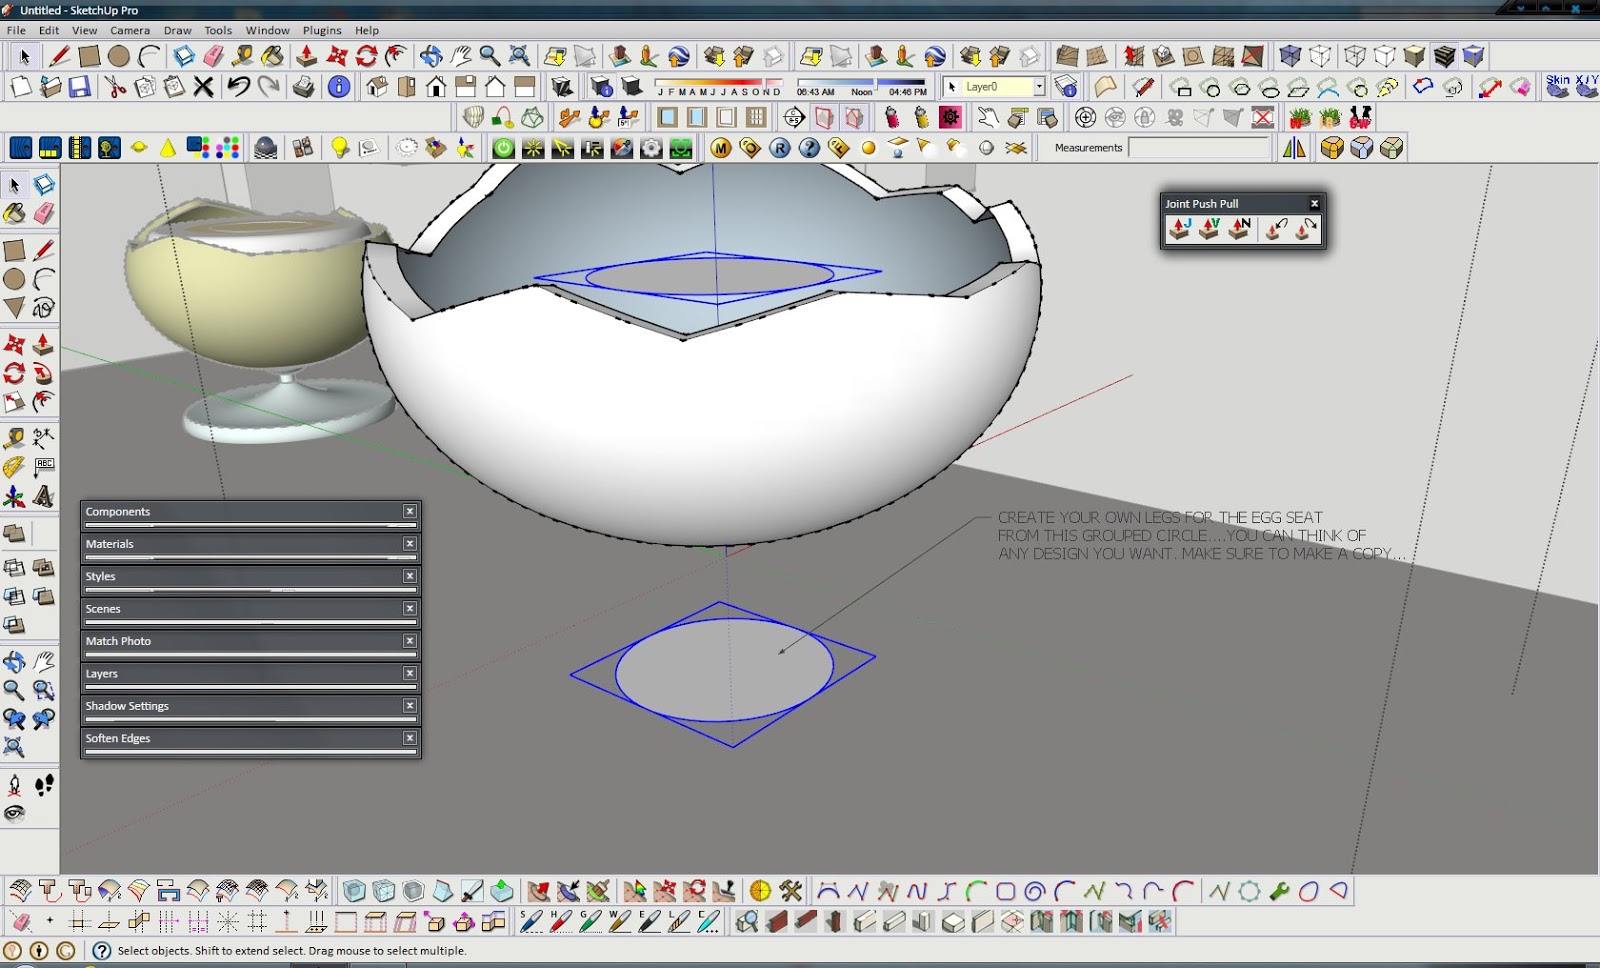Open the Layer0 layer dropdown
The height and width of the screenshot is (968, 1600).
(x=1039, y=87)
